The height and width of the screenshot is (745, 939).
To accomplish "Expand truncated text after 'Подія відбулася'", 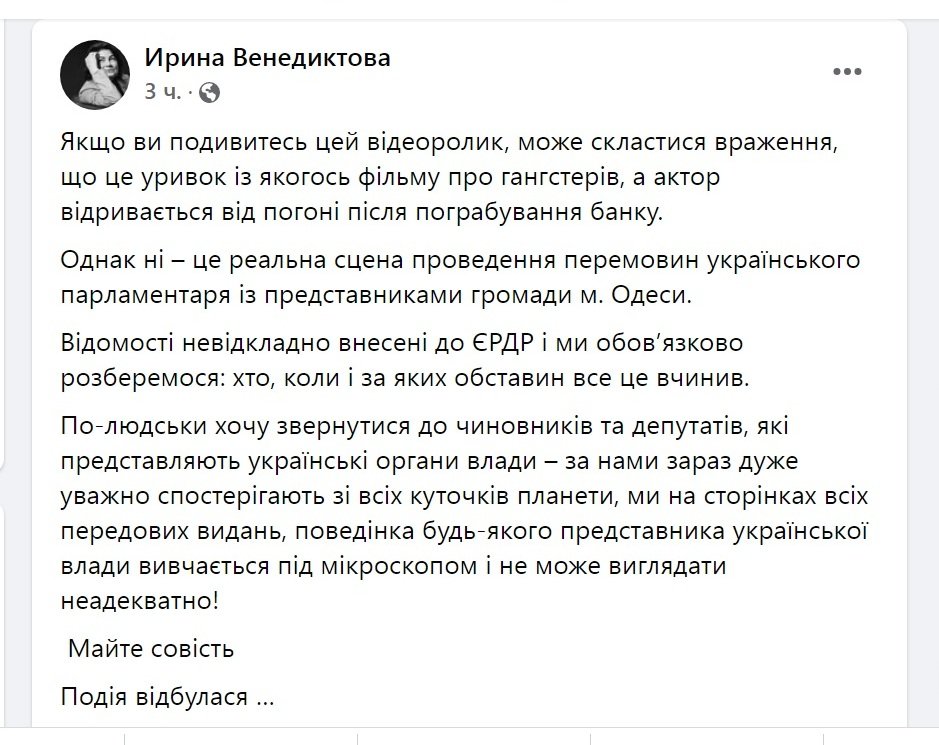I will point(265,698).
